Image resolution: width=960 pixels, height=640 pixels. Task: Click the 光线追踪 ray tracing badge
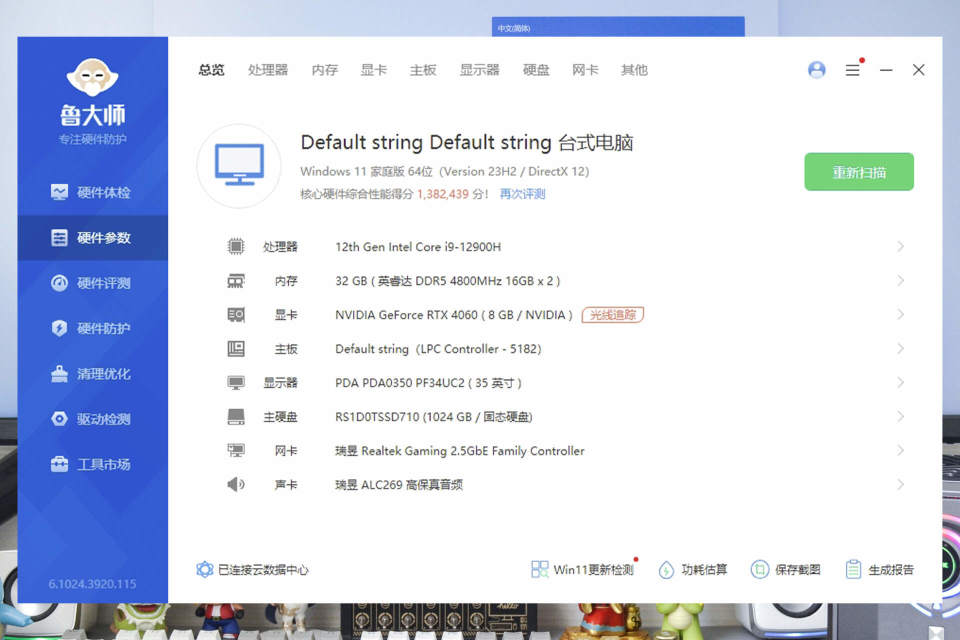click(613, 315)
